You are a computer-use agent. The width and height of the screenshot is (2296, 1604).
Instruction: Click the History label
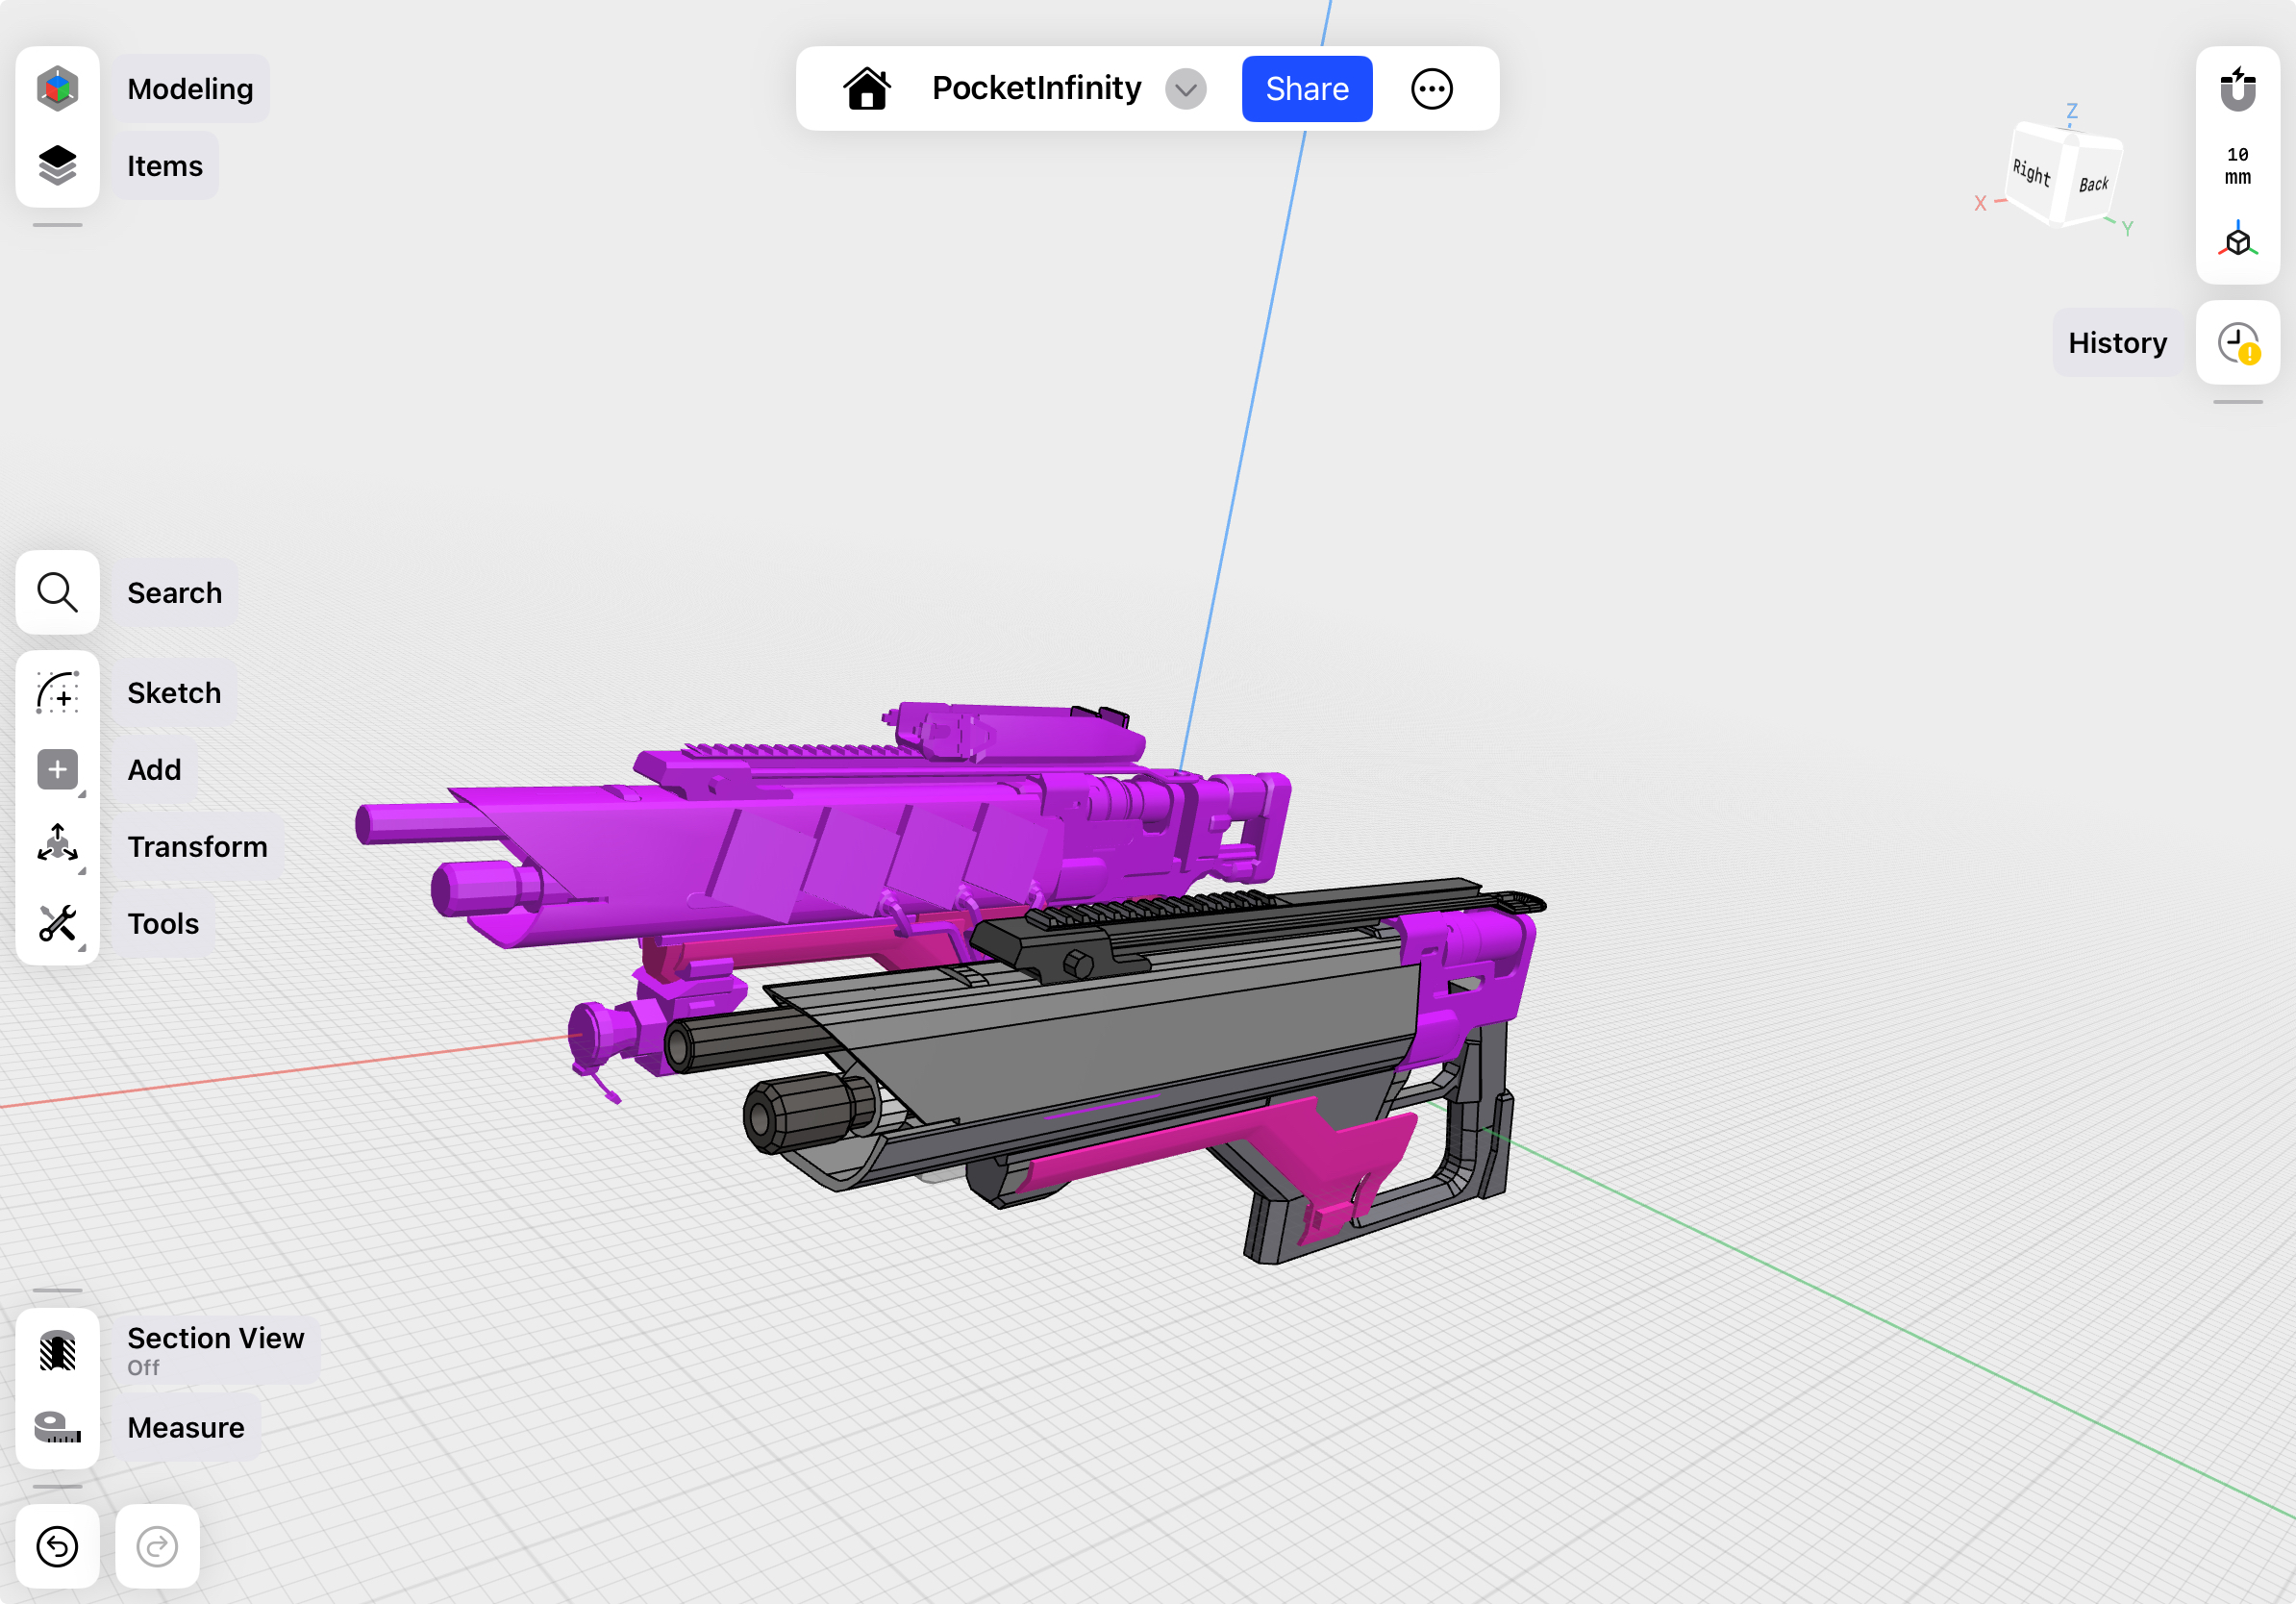(2117, 343)
